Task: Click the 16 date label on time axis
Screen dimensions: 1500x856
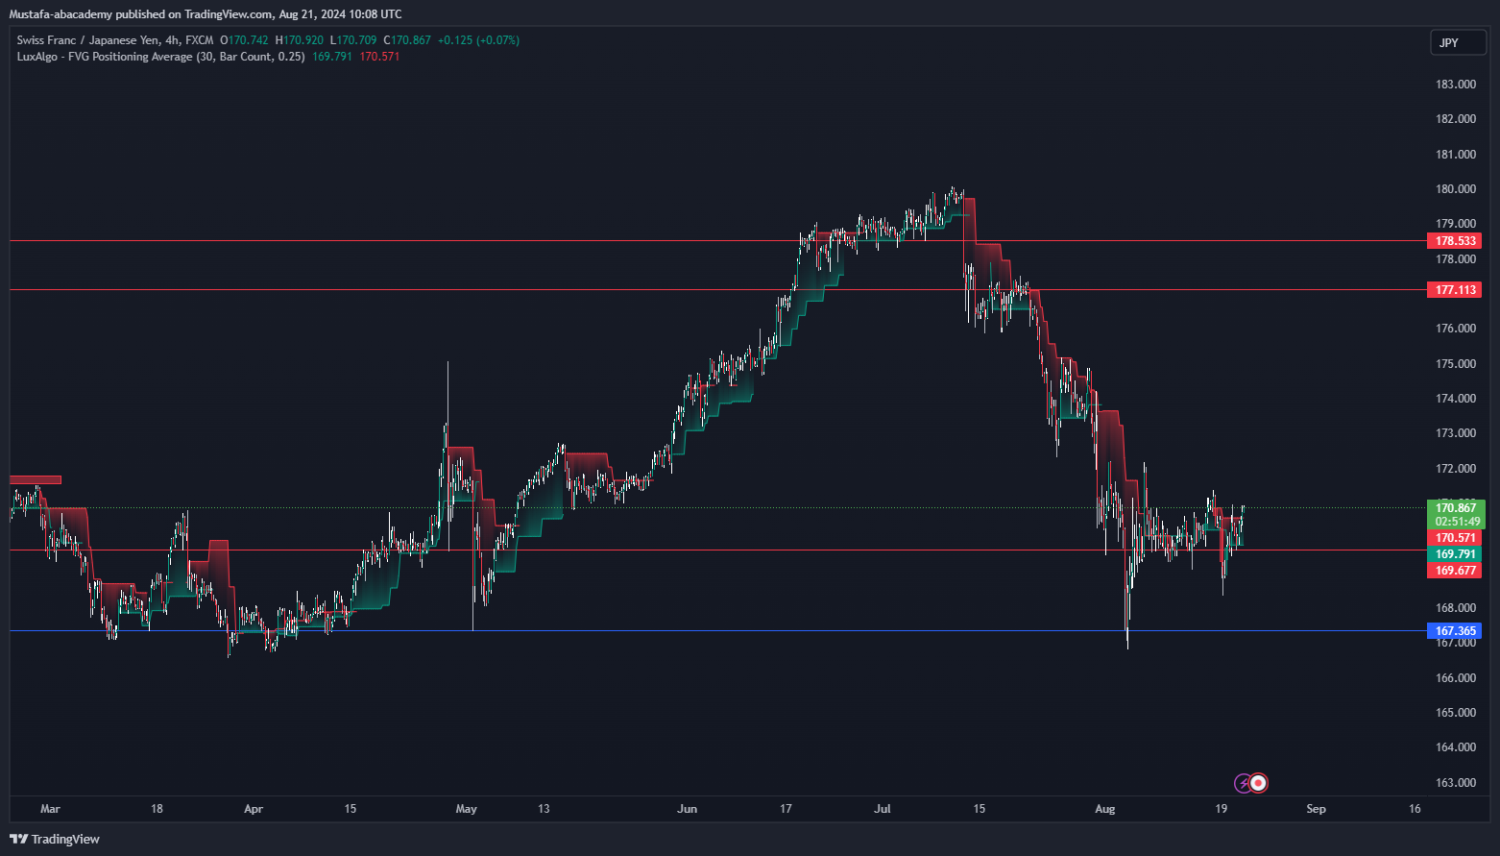Action: pyautogui.click(x=1415, y=809)
